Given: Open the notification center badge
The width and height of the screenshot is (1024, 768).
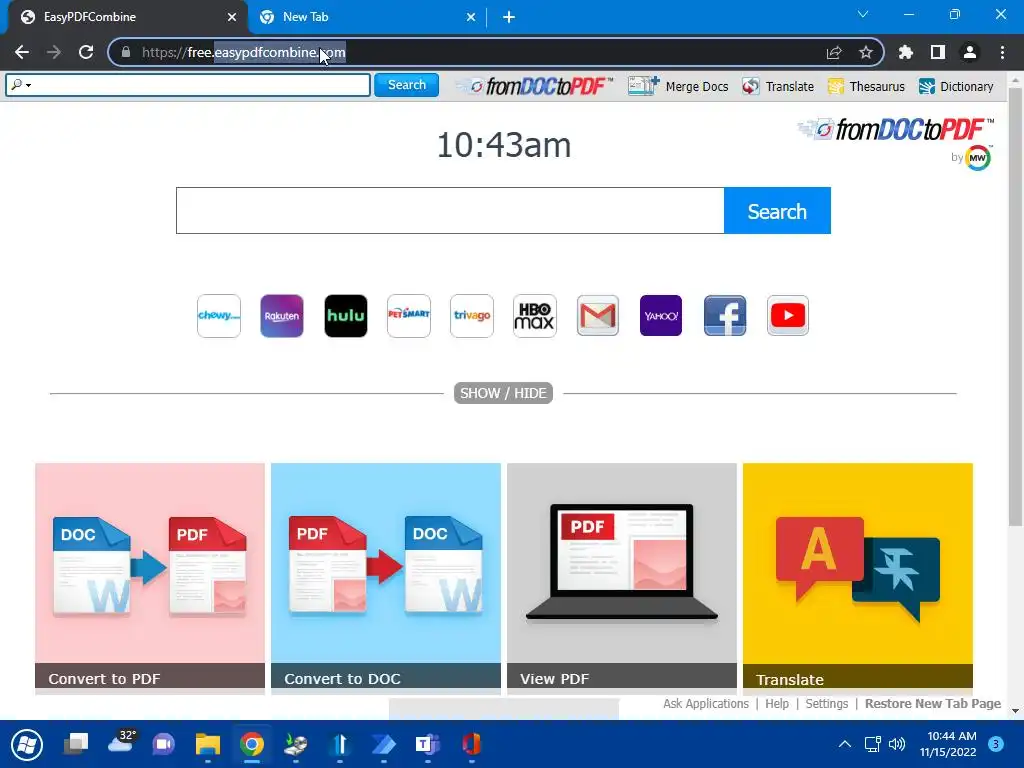Looking at the screenshot, I should (996, 744).
